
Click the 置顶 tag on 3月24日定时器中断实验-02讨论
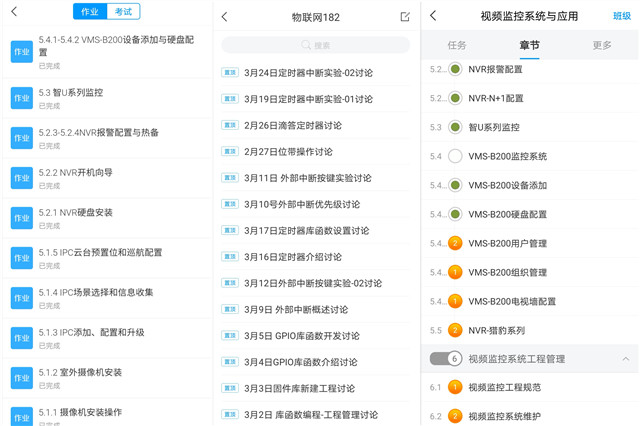click(x=230, y=73)
